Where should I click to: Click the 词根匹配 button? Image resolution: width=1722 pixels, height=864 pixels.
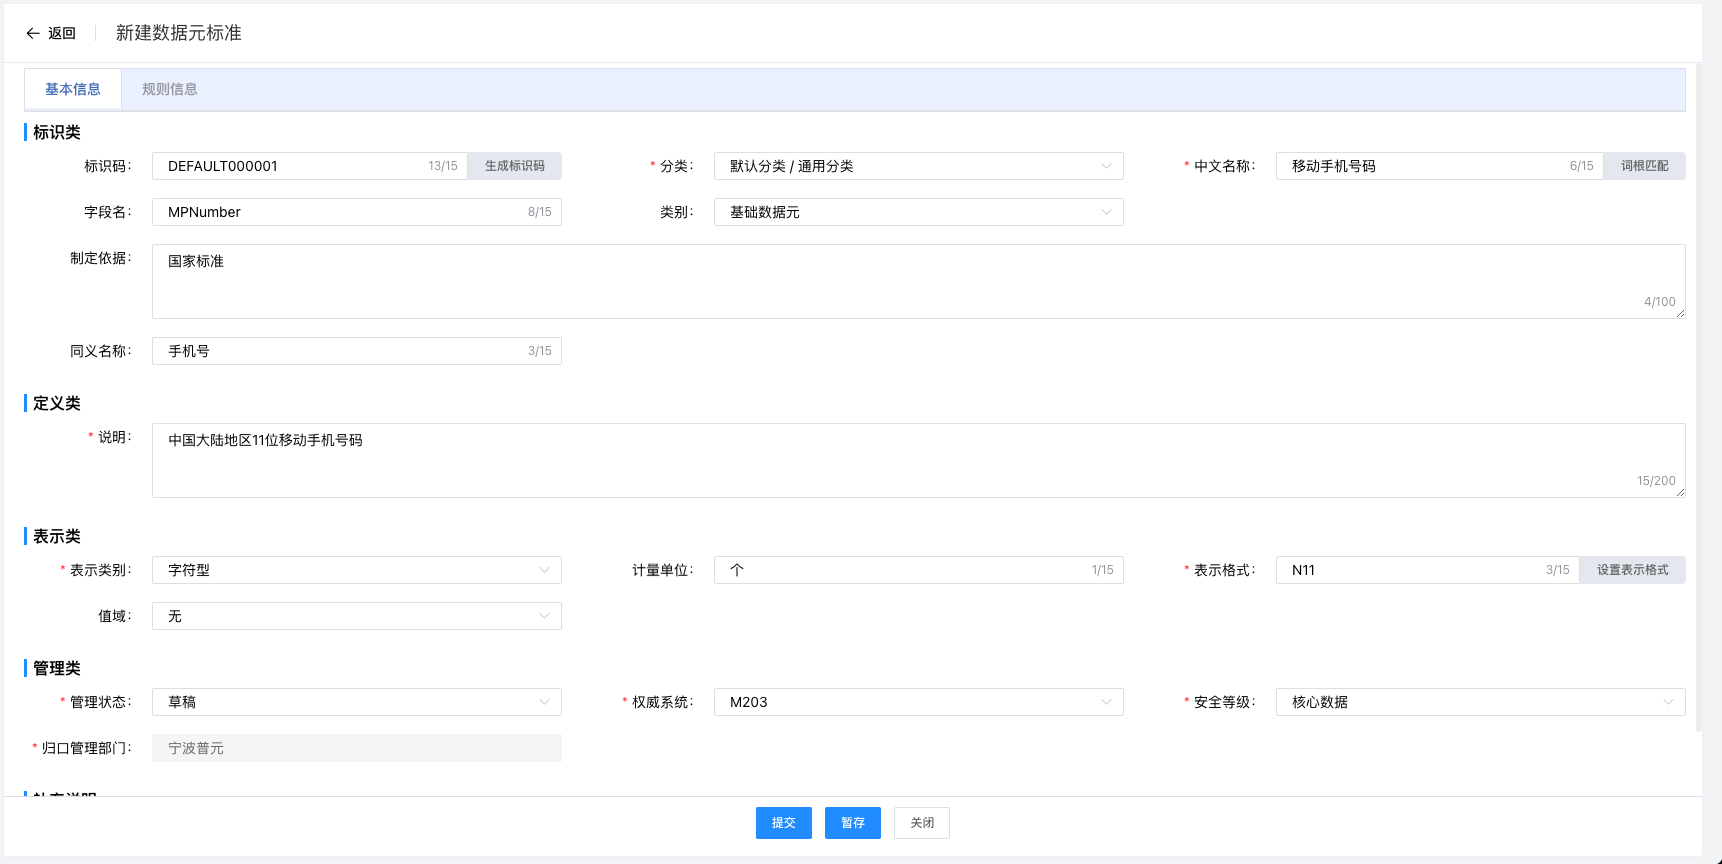coord(1644,166)
